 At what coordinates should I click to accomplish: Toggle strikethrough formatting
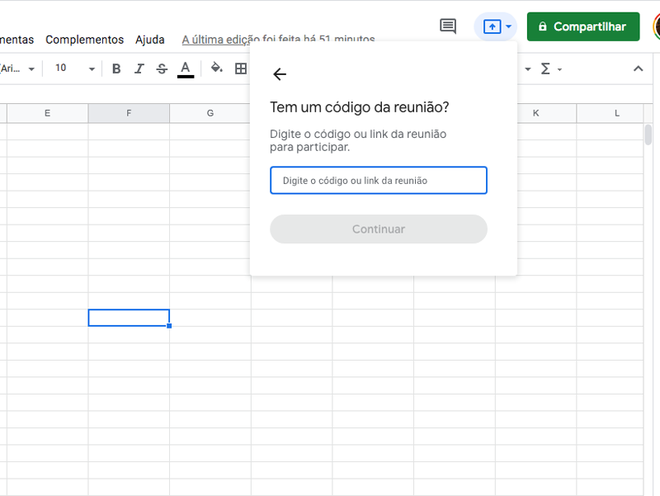tap(162, 69)
